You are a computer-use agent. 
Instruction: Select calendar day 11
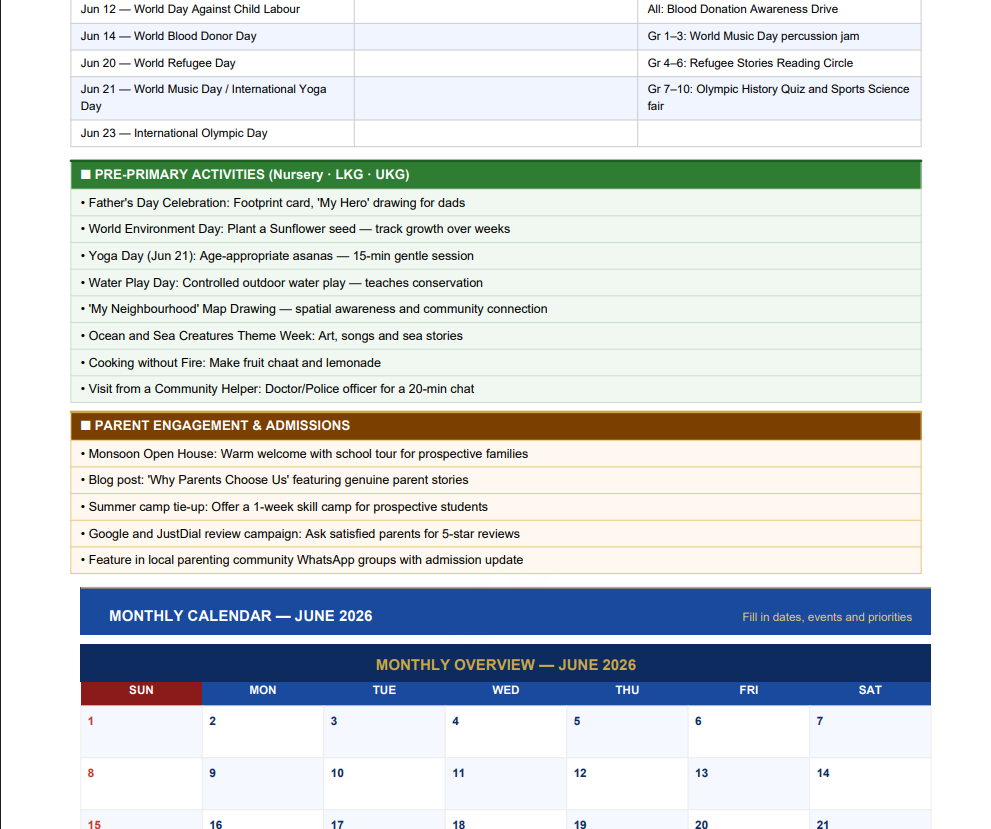pyautogui.click(x=506, y=784)
